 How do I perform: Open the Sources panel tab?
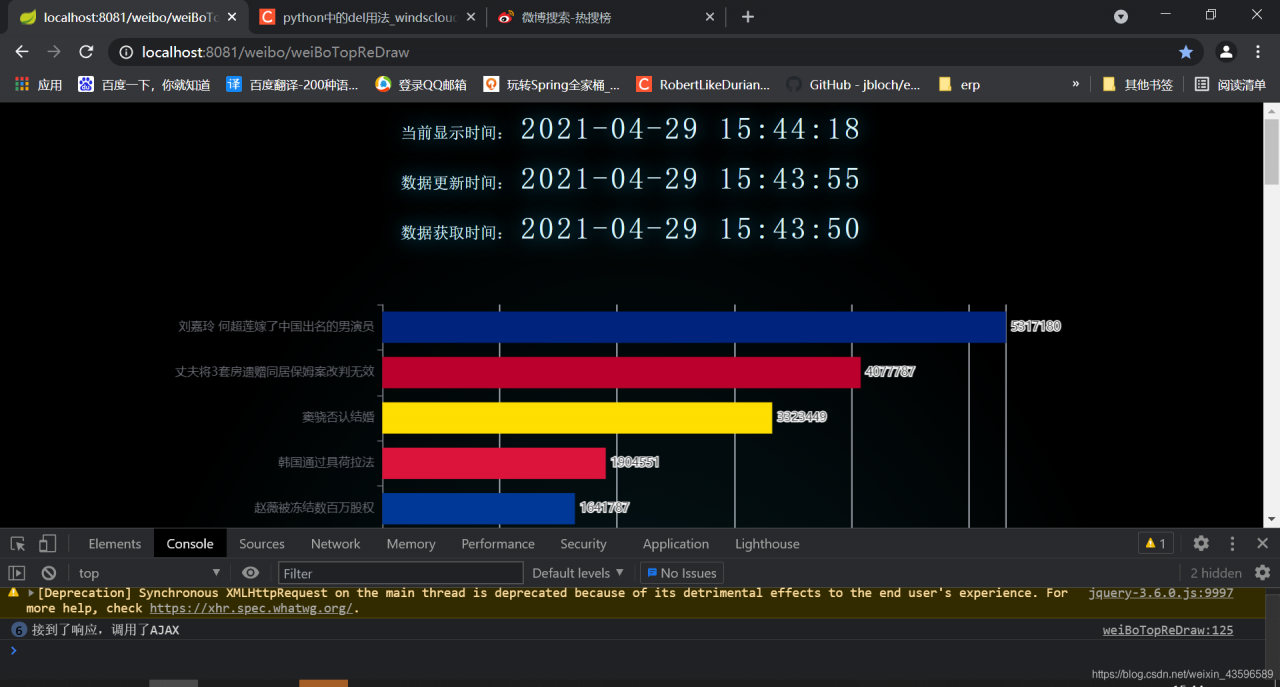tap(262, 544)
